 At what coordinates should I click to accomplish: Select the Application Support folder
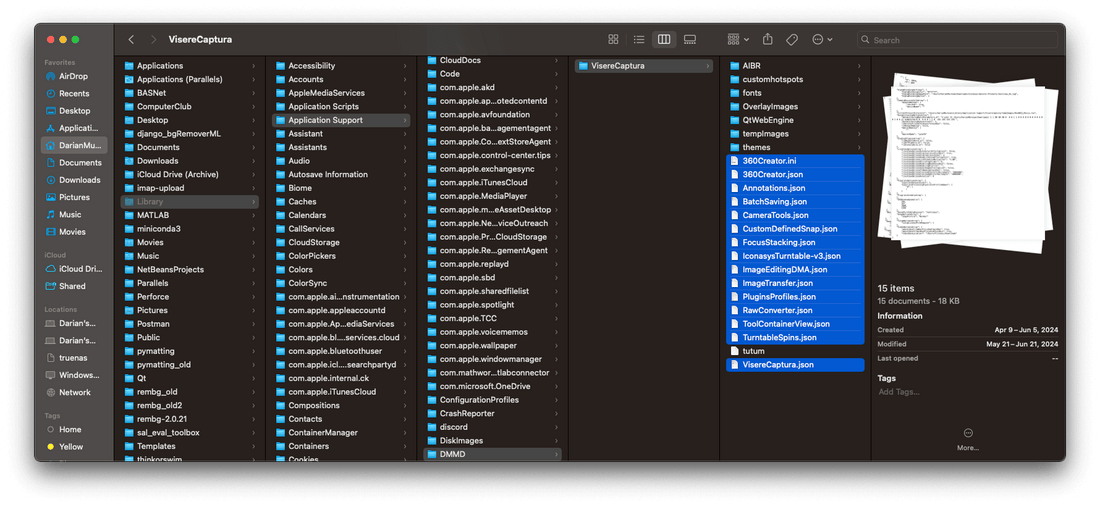coord(341,120)
